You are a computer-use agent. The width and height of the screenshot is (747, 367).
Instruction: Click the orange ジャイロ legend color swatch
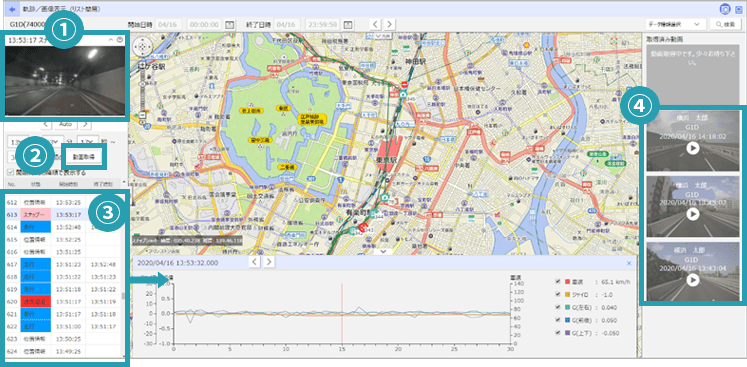(568, 295)
